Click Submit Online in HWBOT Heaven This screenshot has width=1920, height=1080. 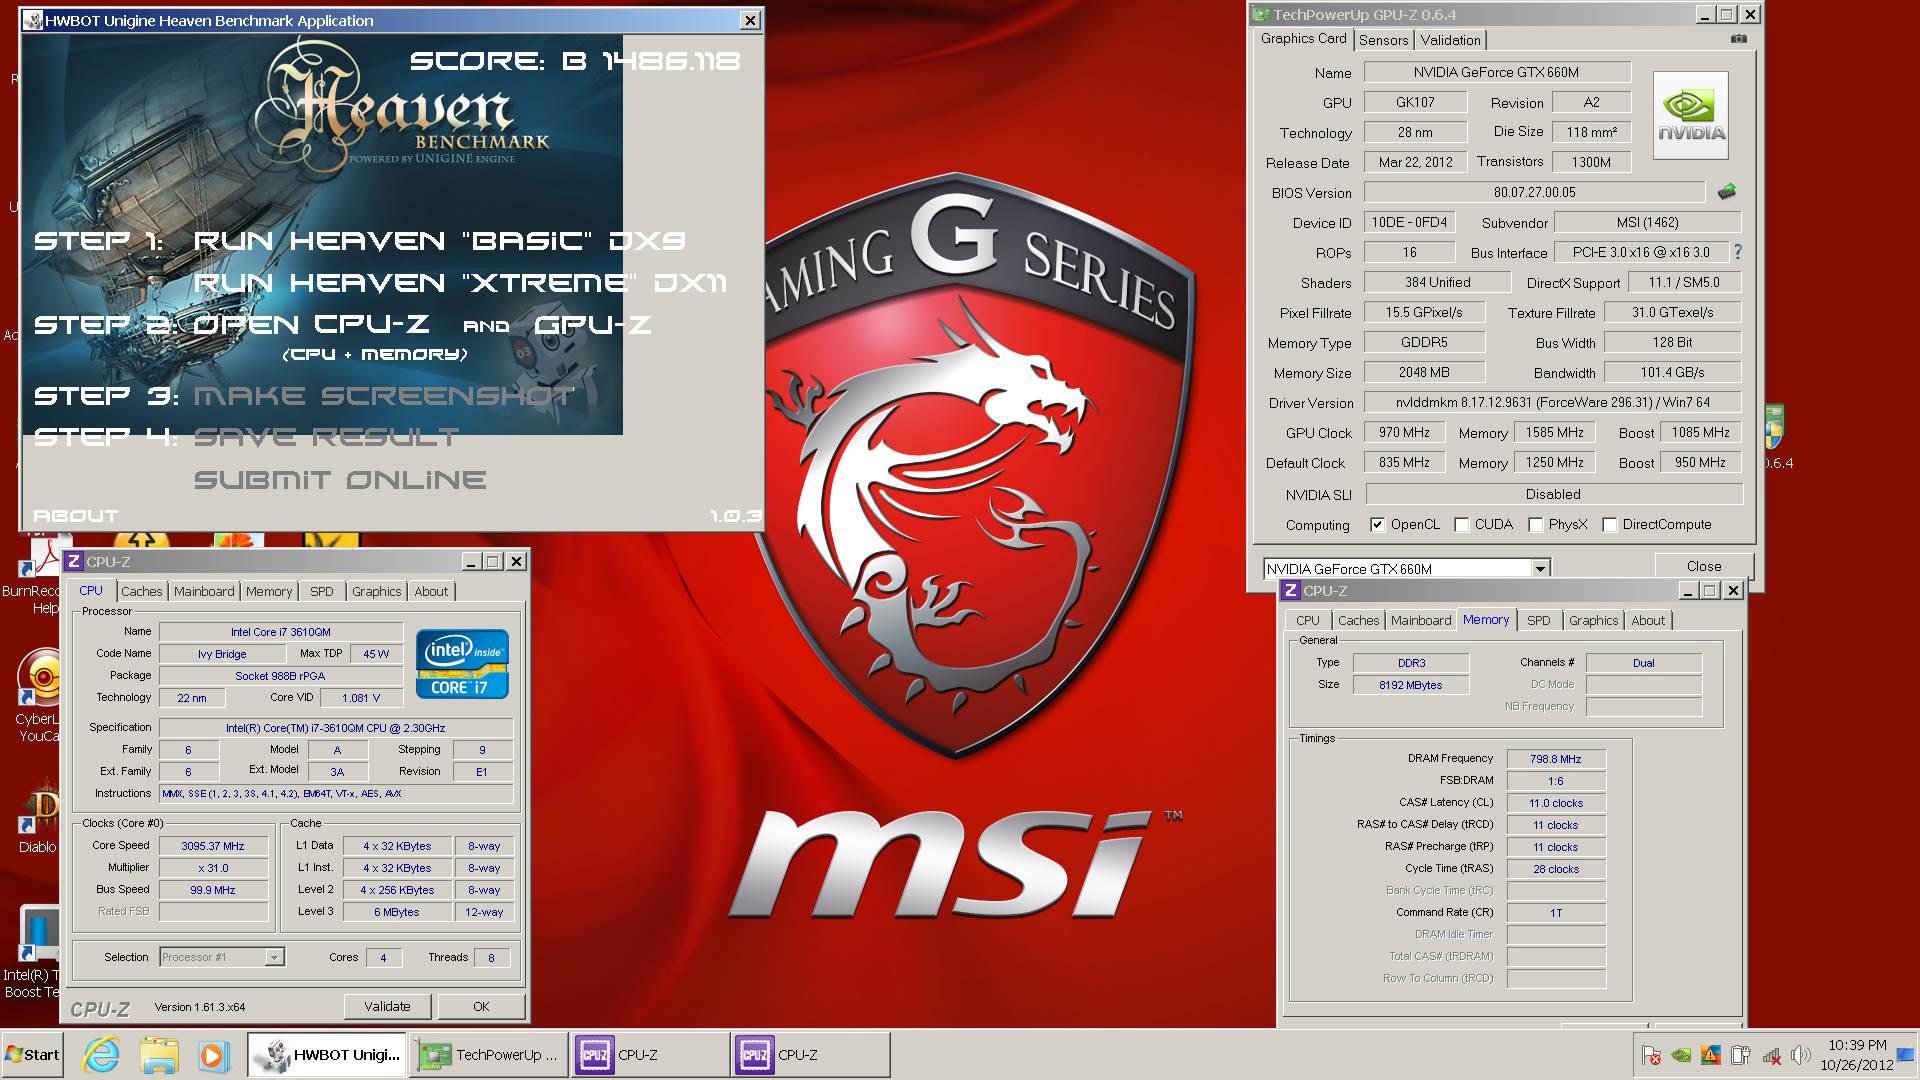[340, 480]
